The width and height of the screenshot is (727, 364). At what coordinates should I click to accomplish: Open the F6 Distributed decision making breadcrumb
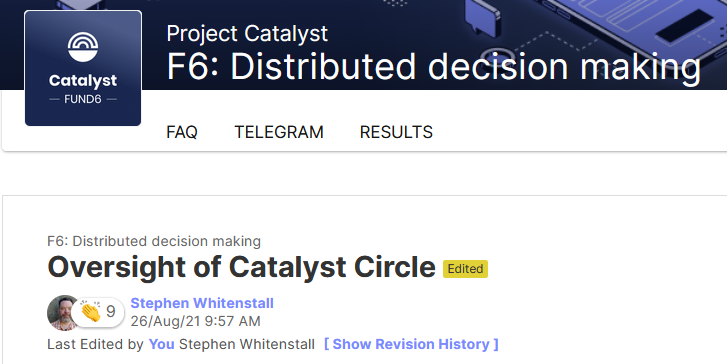(154, 241)
